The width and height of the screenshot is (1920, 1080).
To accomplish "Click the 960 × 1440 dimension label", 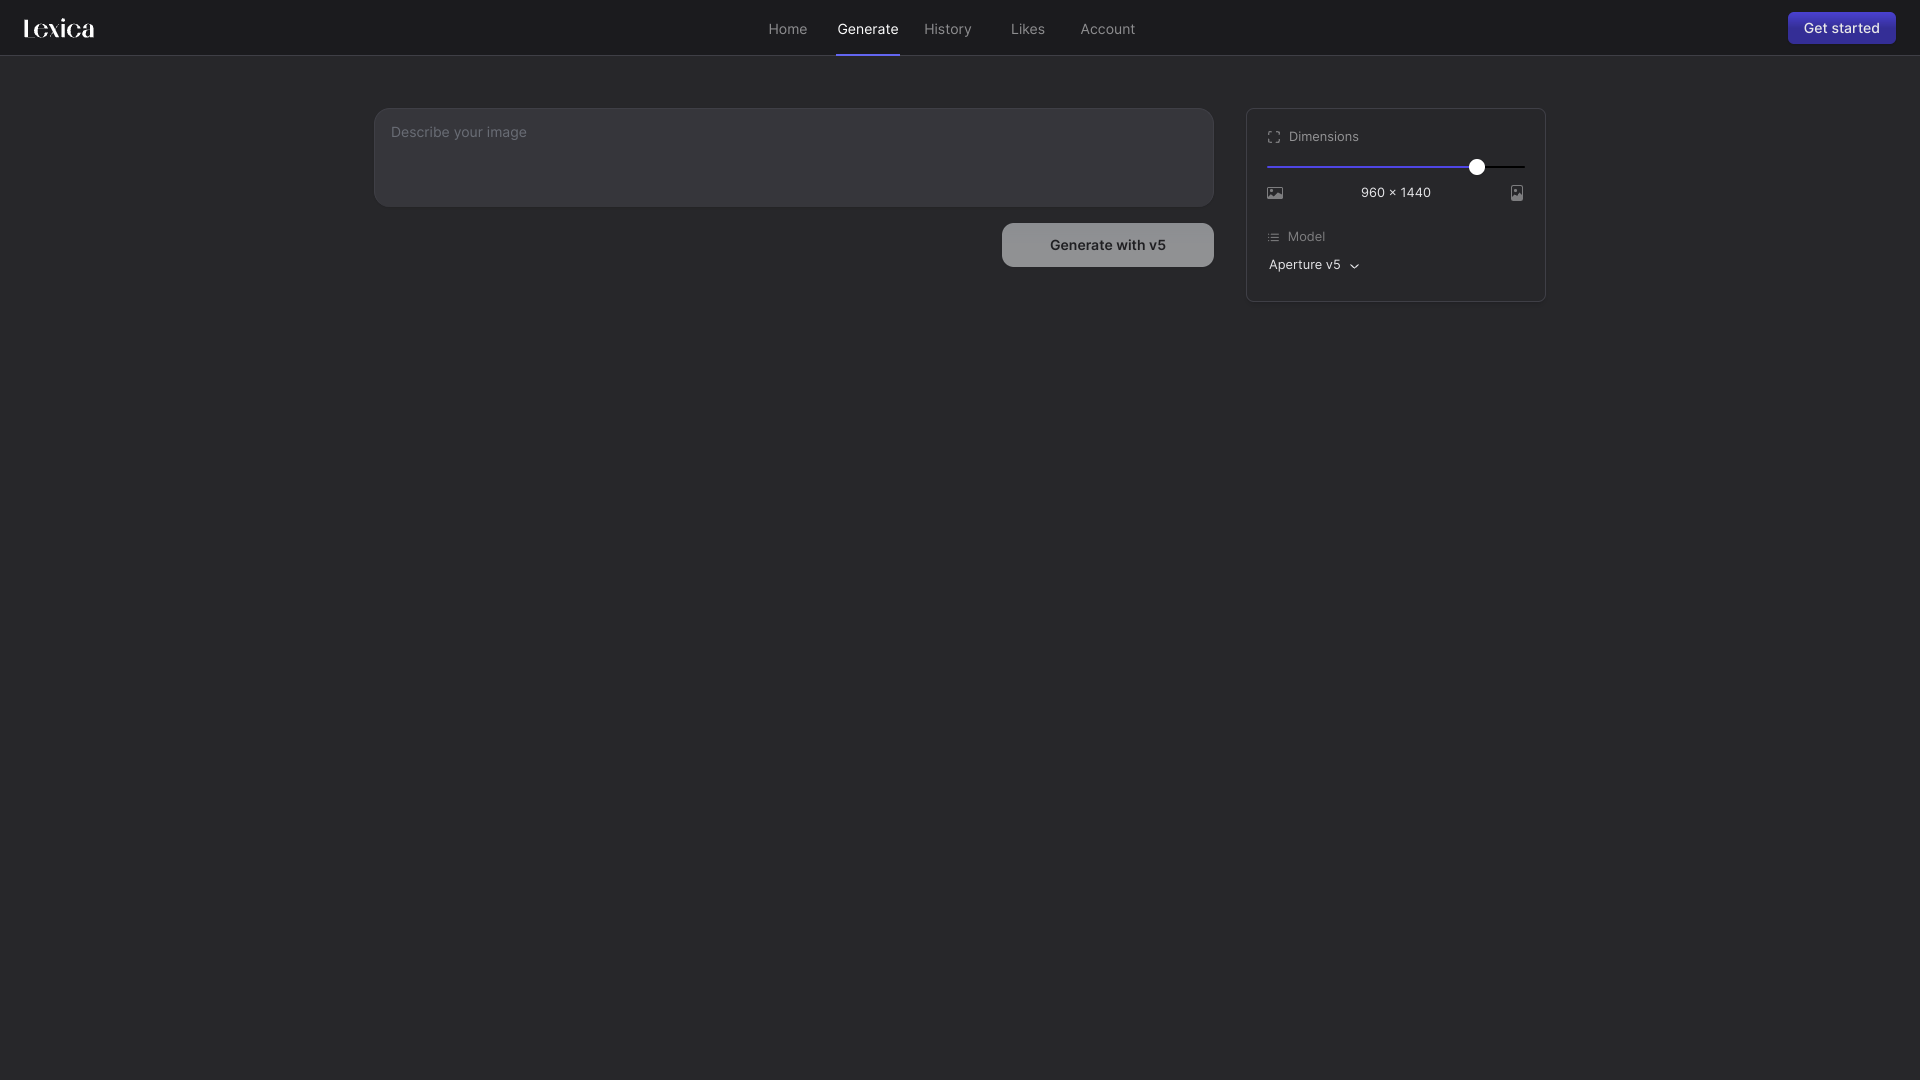I will pyautogui.click(x=1395, y=192).
